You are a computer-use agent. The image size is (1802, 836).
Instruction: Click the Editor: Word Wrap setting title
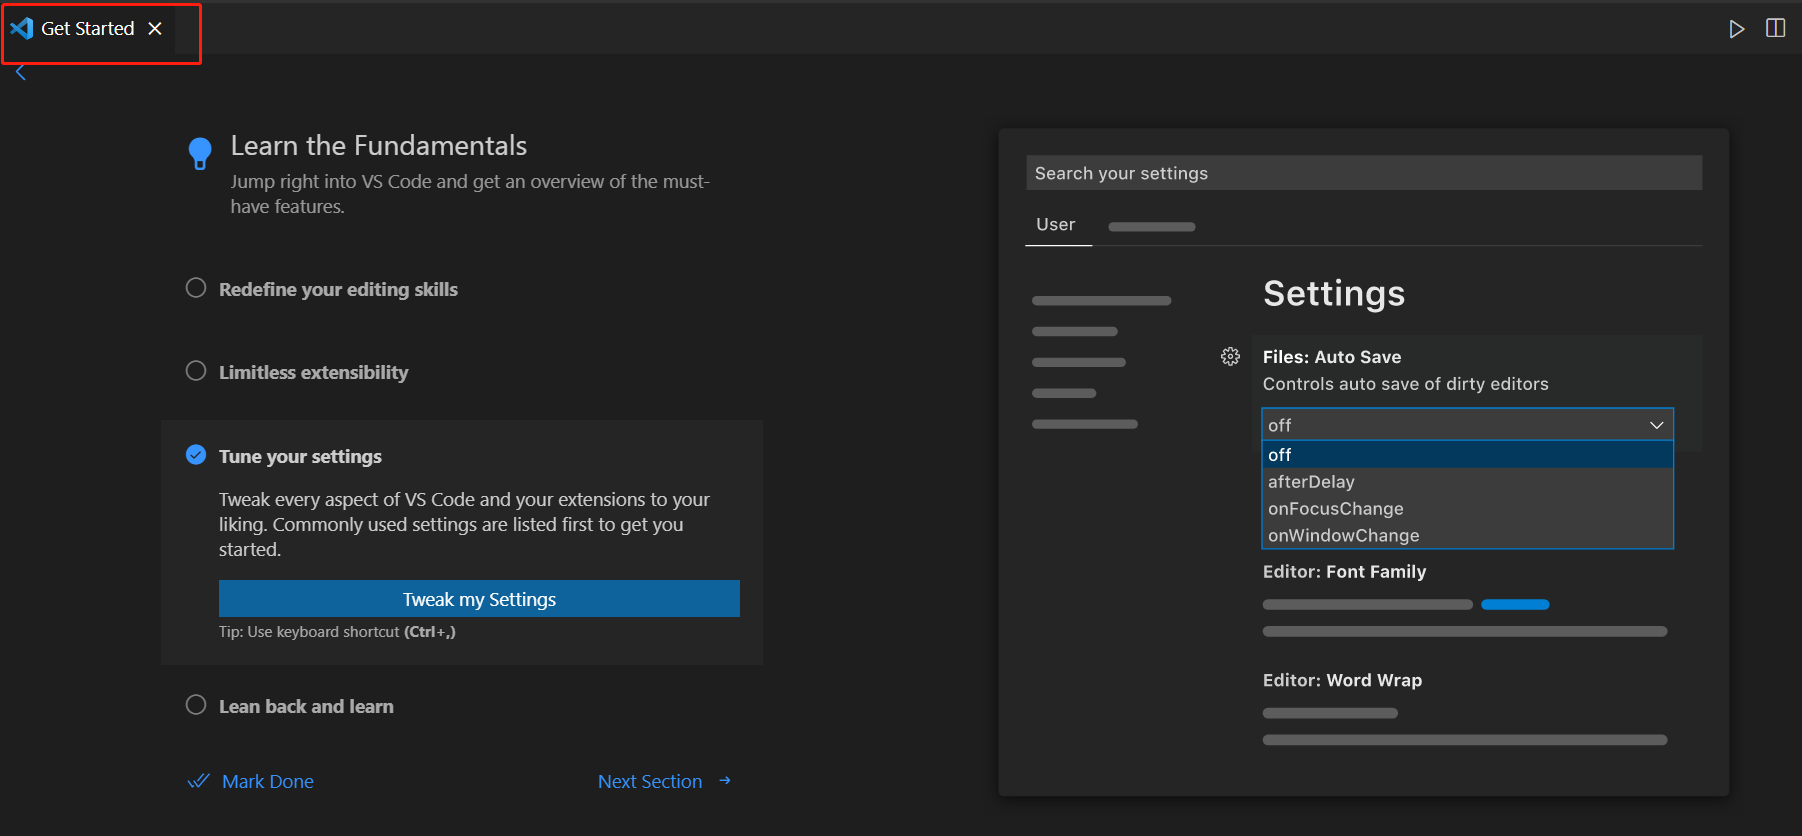pyautogui.click(x=1342, y=680)
